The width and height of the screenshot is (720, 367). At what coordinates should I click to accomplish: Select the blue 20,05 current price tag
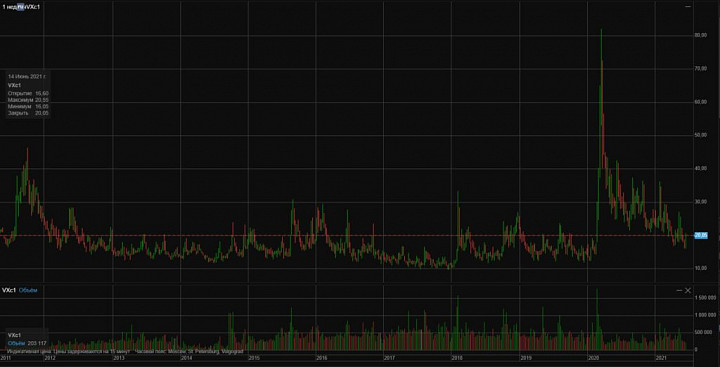pos(701,235)
